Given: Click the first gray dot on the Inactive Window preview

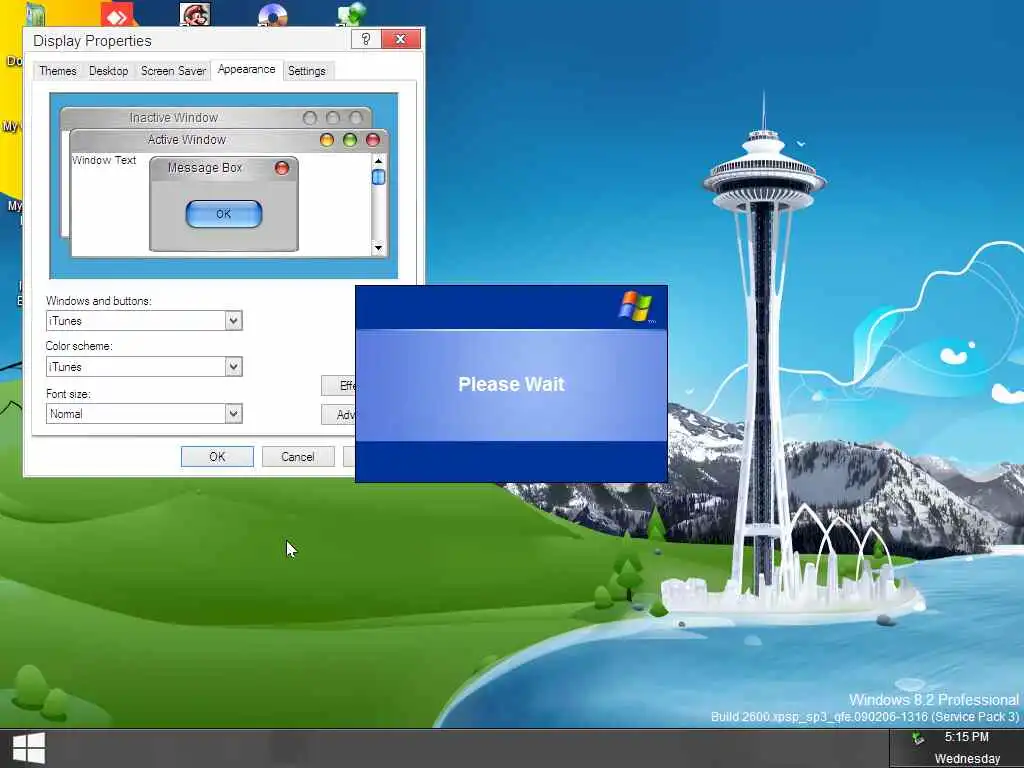Looking at the screenshot, I should coord(310,118).
